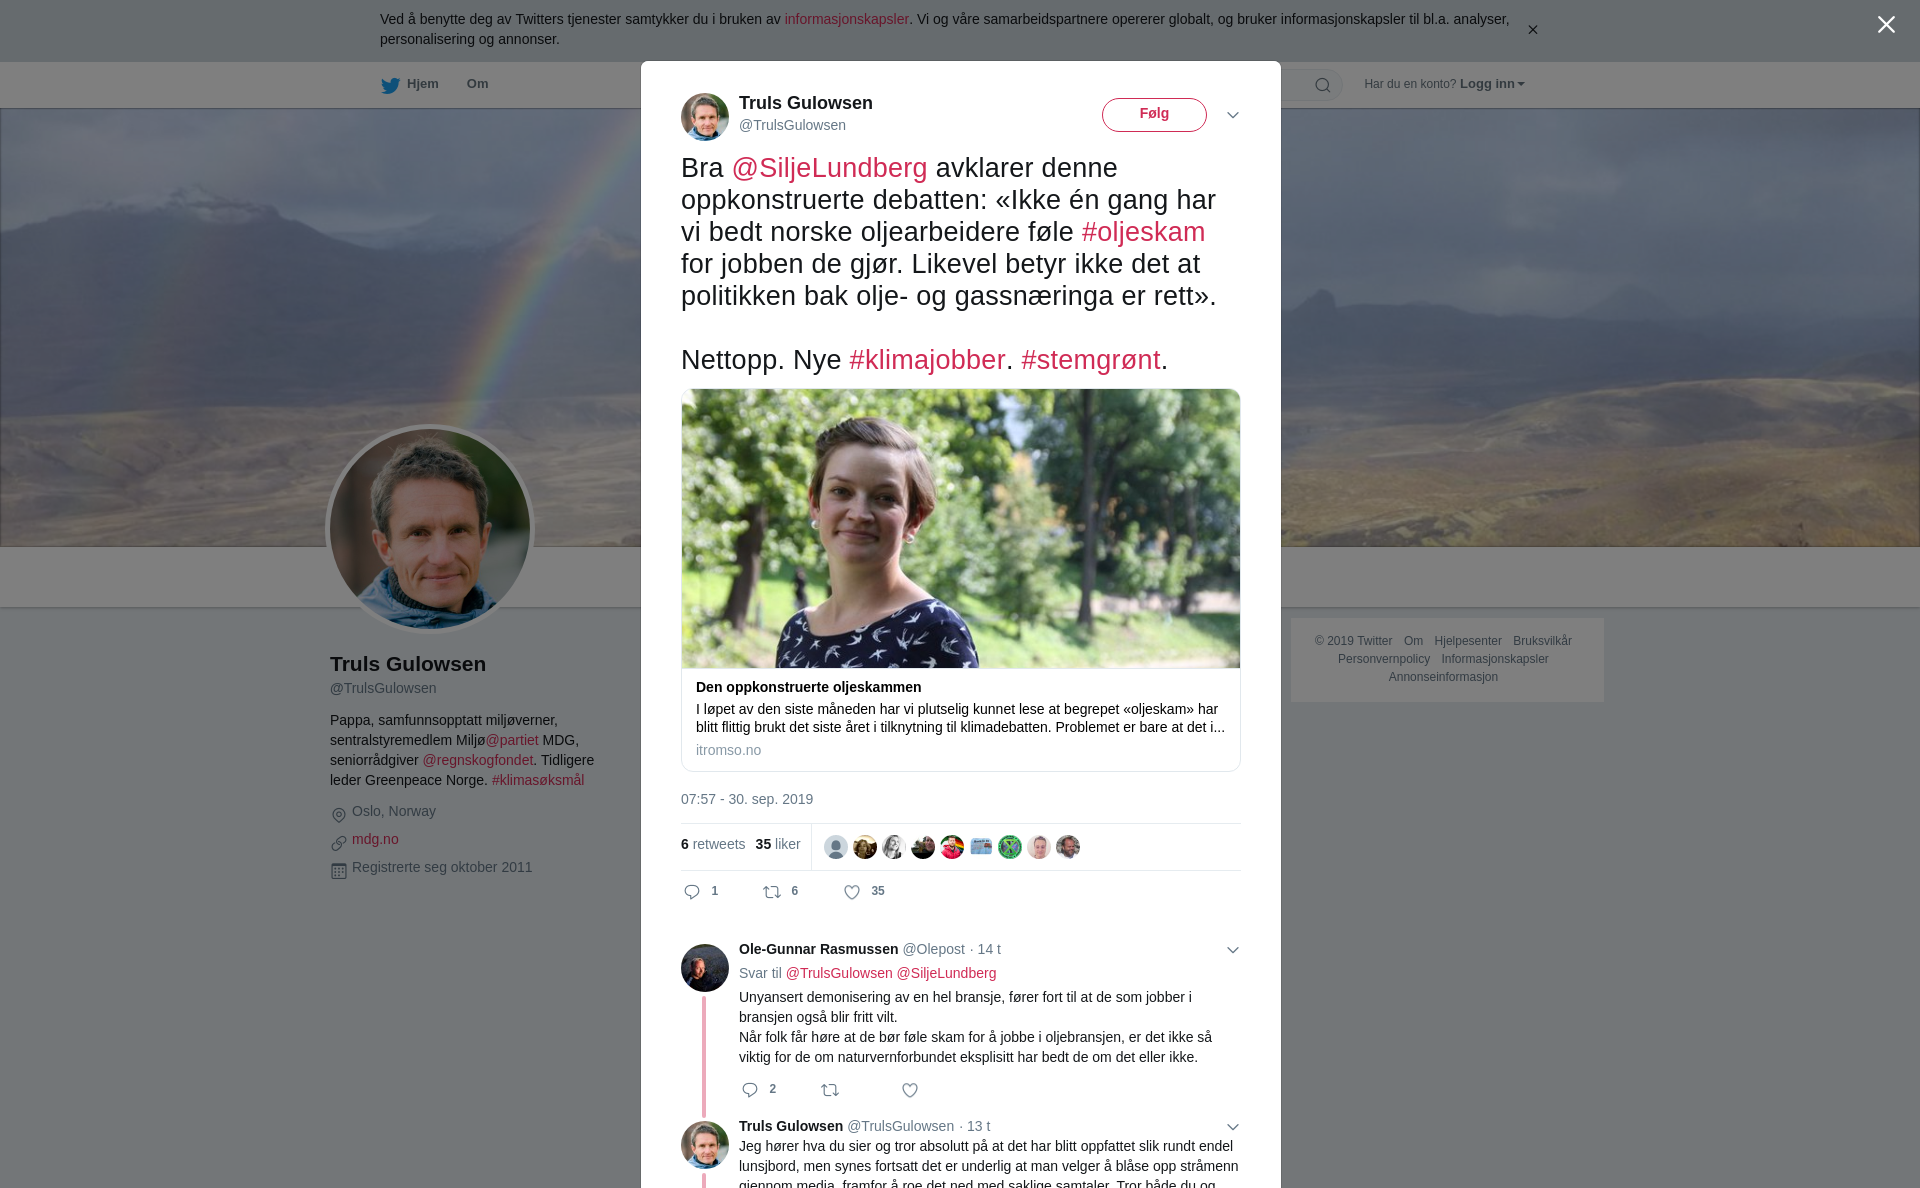The width and height of the screenshot is (1920, 1188).
Task: Click the Følg button
Action: click(x=1154, y=115)
